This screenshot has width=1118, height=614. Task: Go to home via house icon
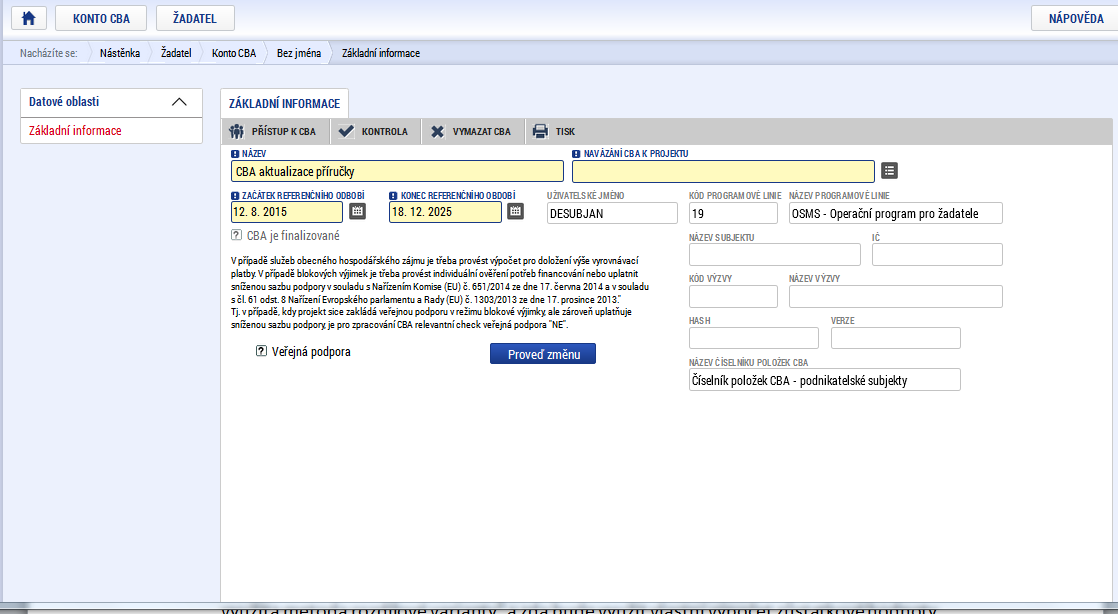pyautogui.click(x=29, y=19)
